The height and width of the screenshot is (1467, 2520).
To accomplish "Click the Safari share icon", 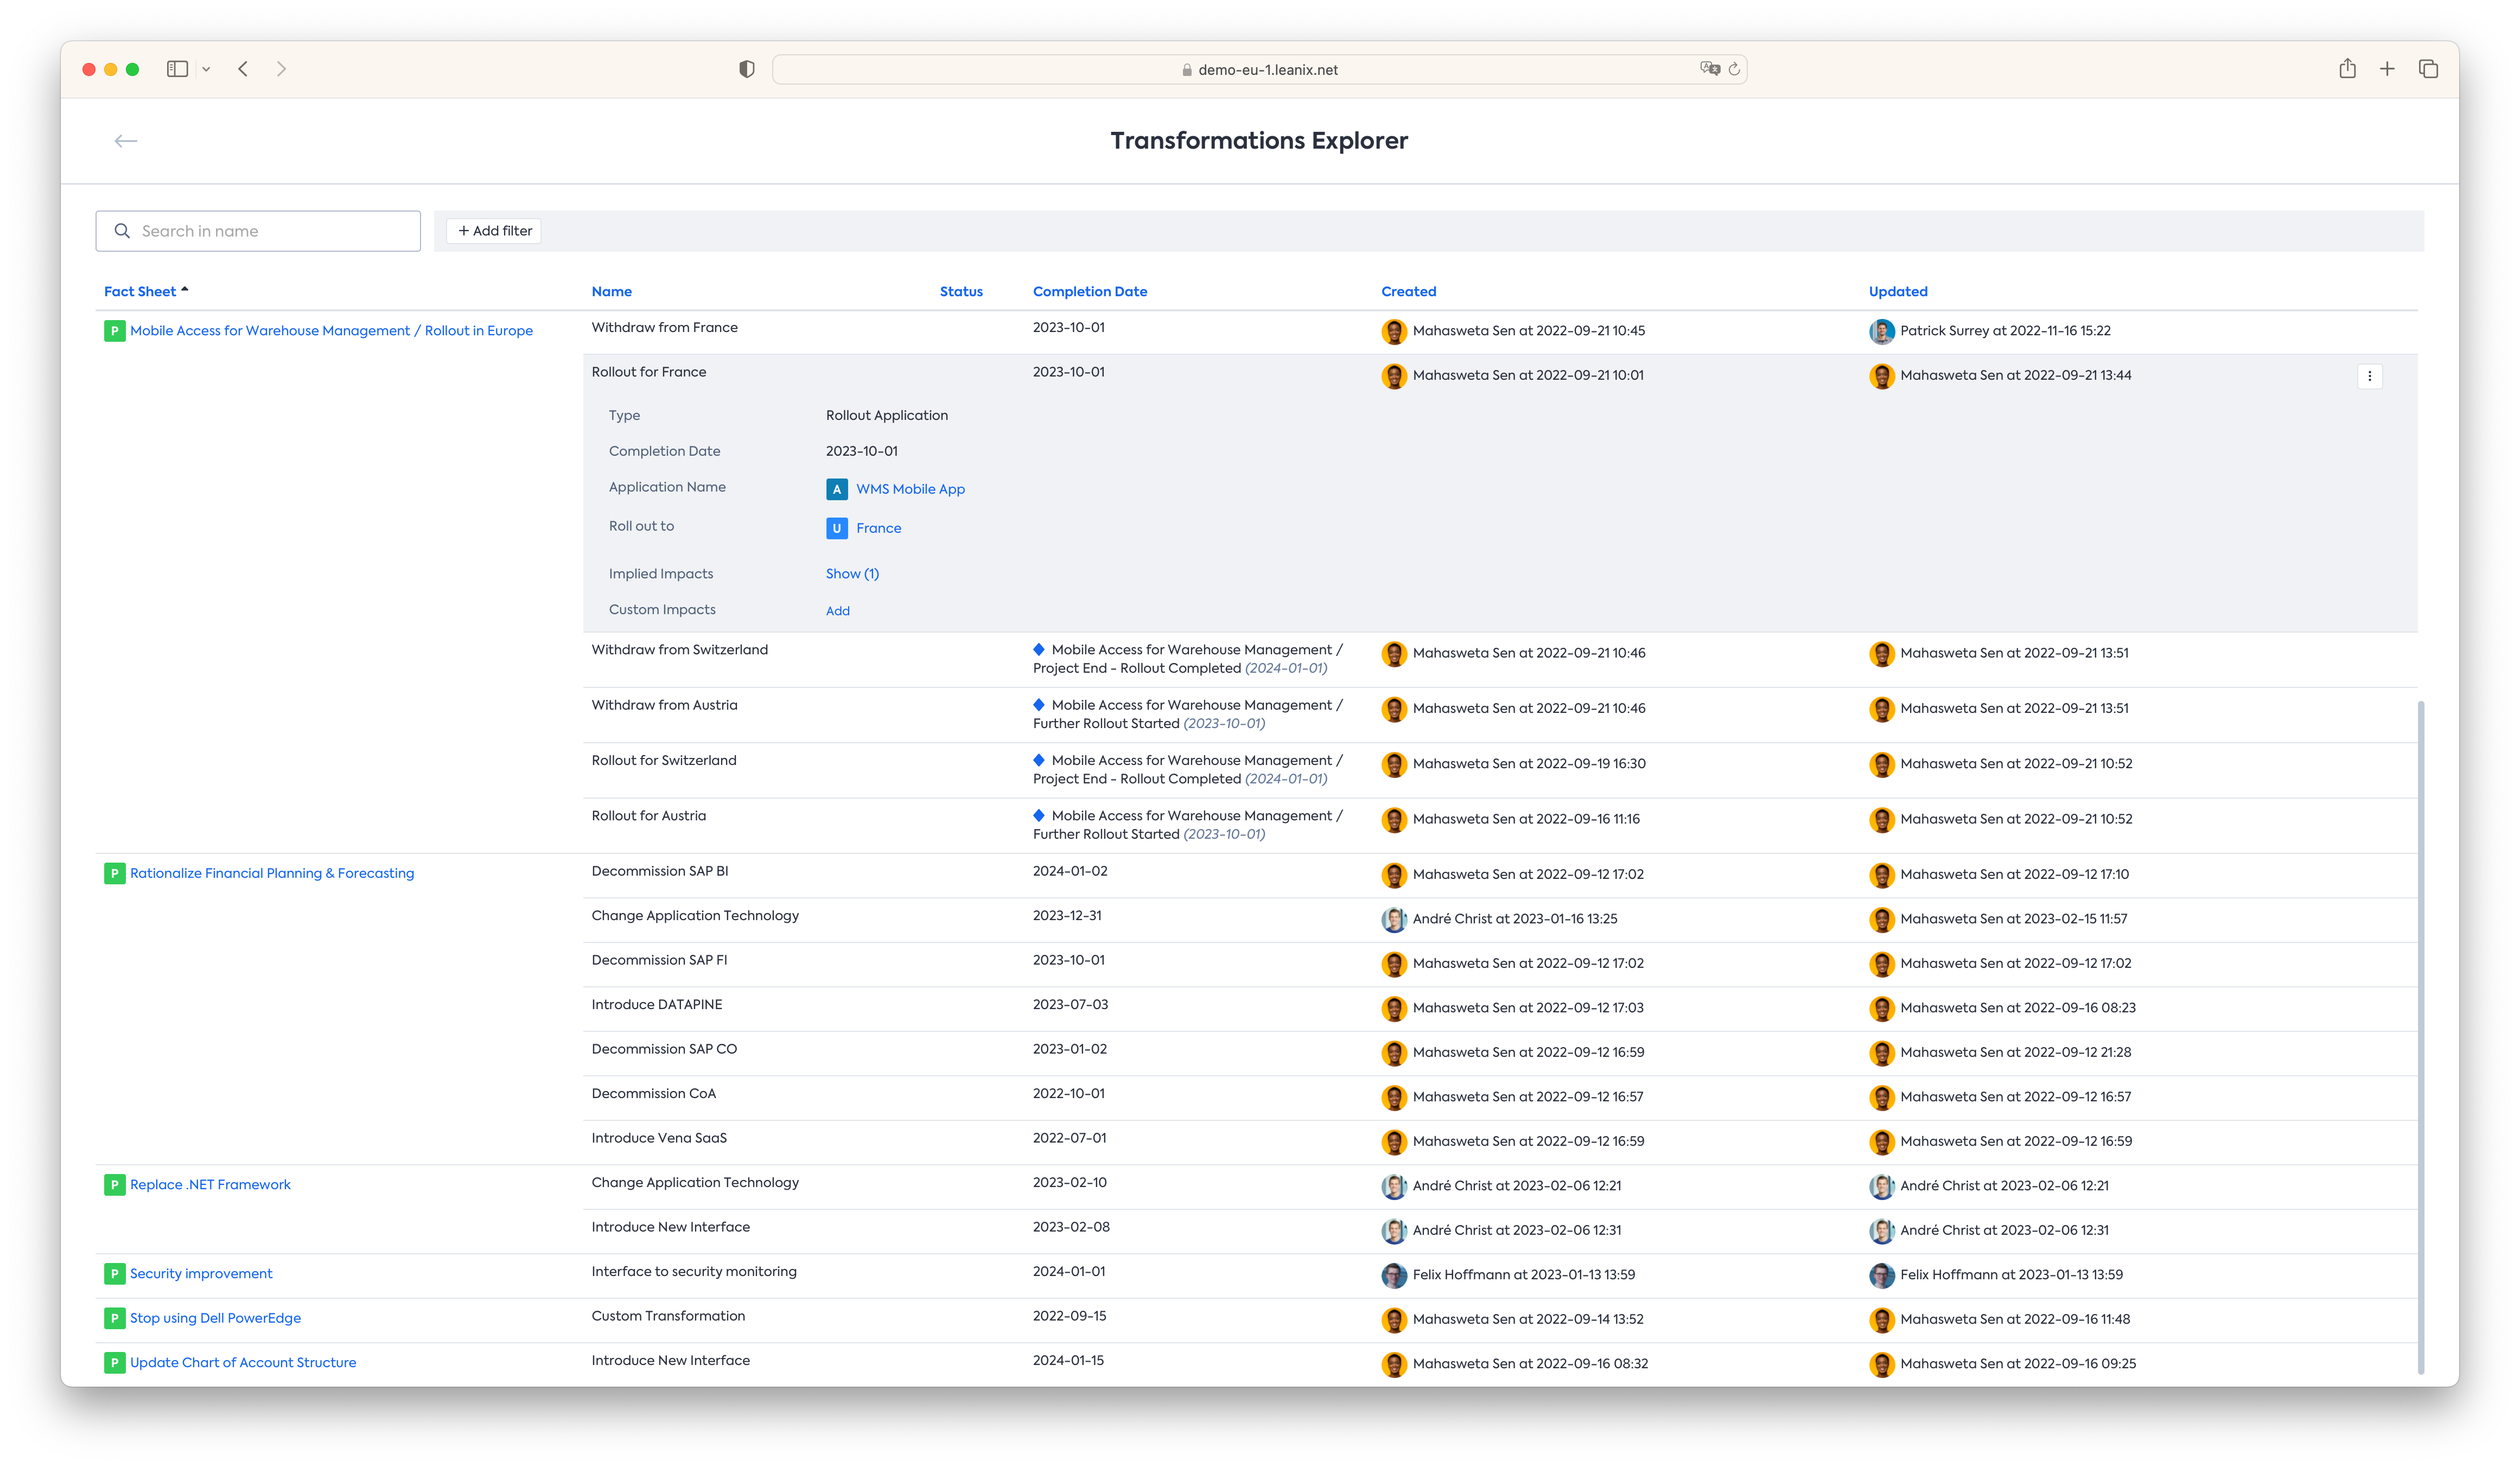I will pyautogui.click(x=2347, y=69).
